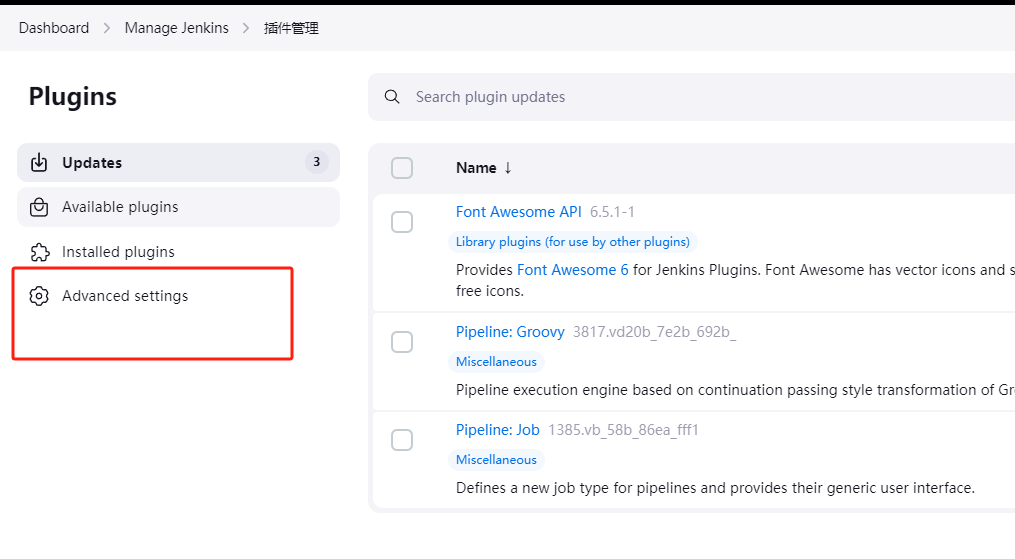This screenshot has width=1015, height=559.
Task: Click Miscellaneous tag under Pipeline: Groovy
Action: tap(496, 362)
